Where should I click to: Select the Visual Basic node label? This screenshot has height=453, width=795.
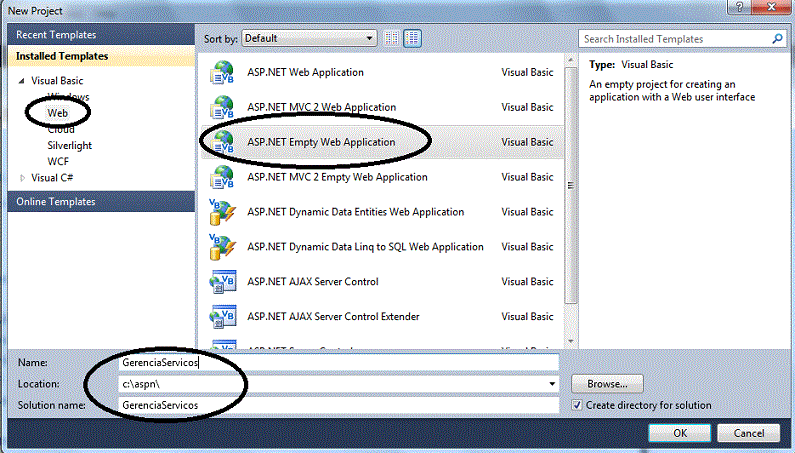(x=57, y=81)
